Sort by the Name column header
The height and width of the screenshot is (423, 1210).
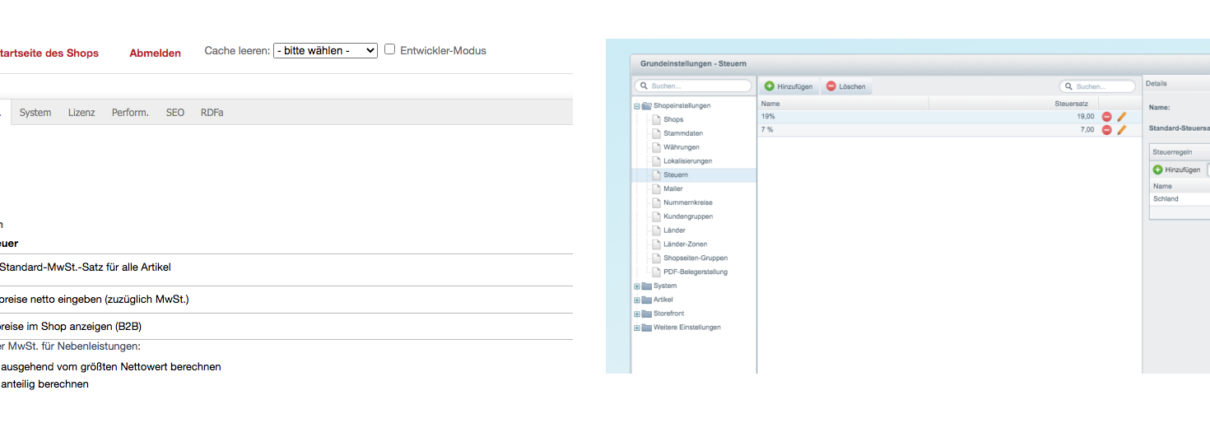(843, 103)
